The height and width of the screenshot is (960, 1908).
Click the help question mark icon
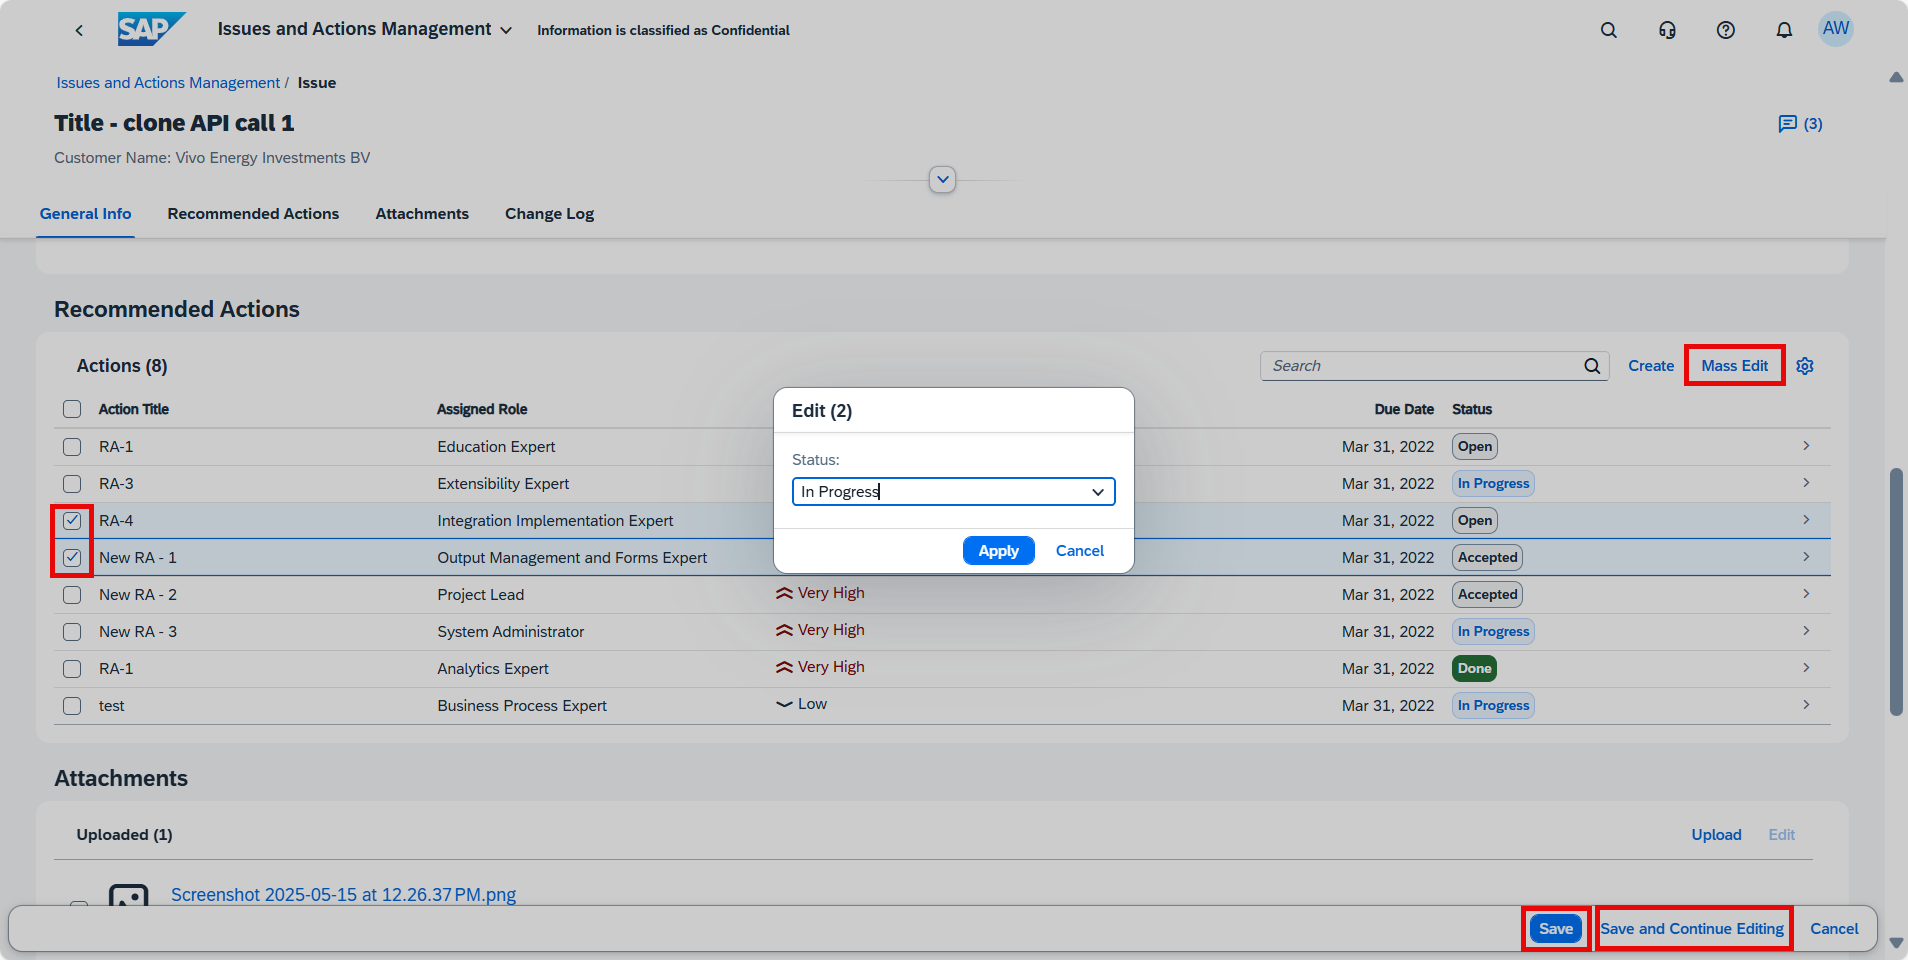[1725, 30]
